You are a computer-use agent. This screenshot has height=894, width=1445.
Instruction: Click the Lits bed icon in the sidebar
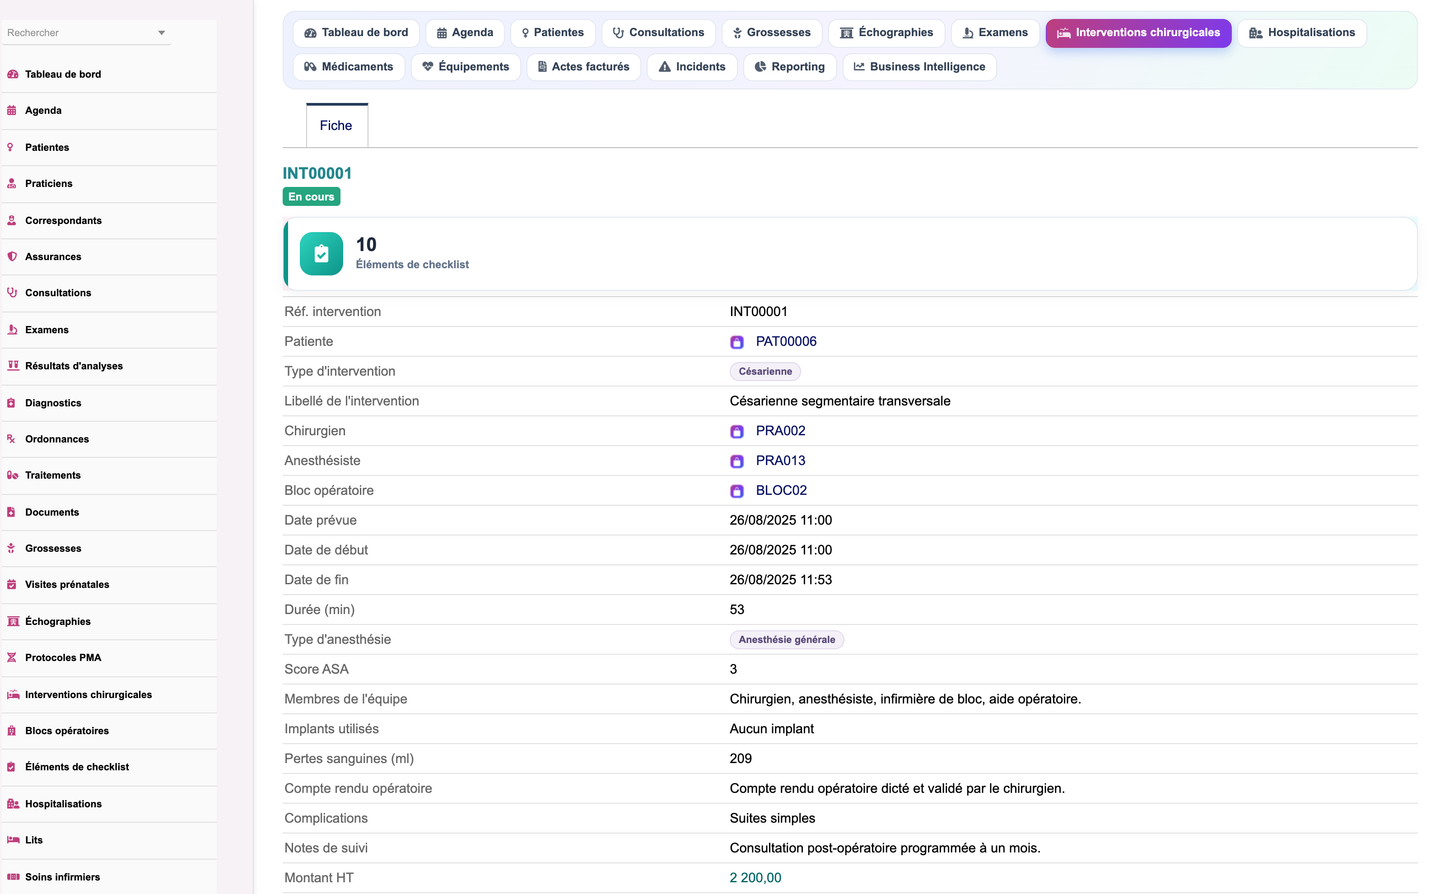[x=12, y=840]
